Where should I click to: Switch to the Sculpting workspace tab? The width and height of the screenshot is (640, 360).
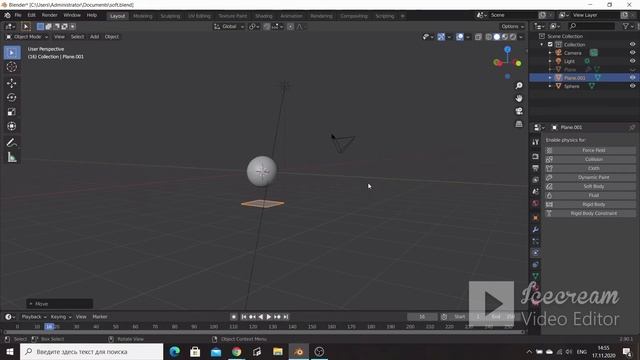[170, 16]
